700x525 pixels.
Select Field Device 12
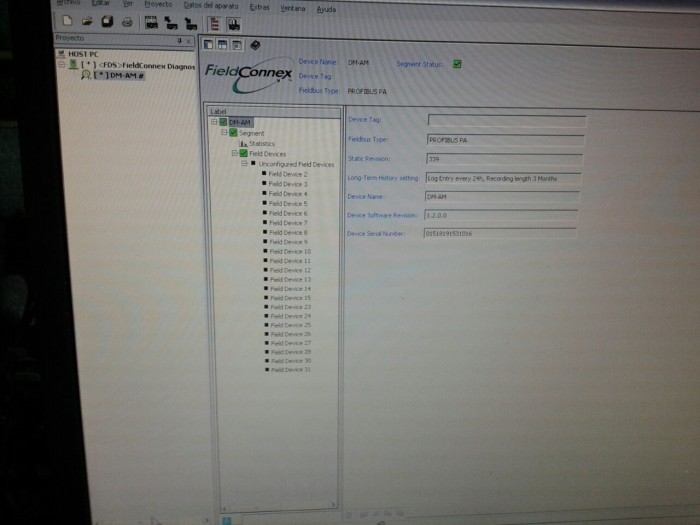(290, 270)
